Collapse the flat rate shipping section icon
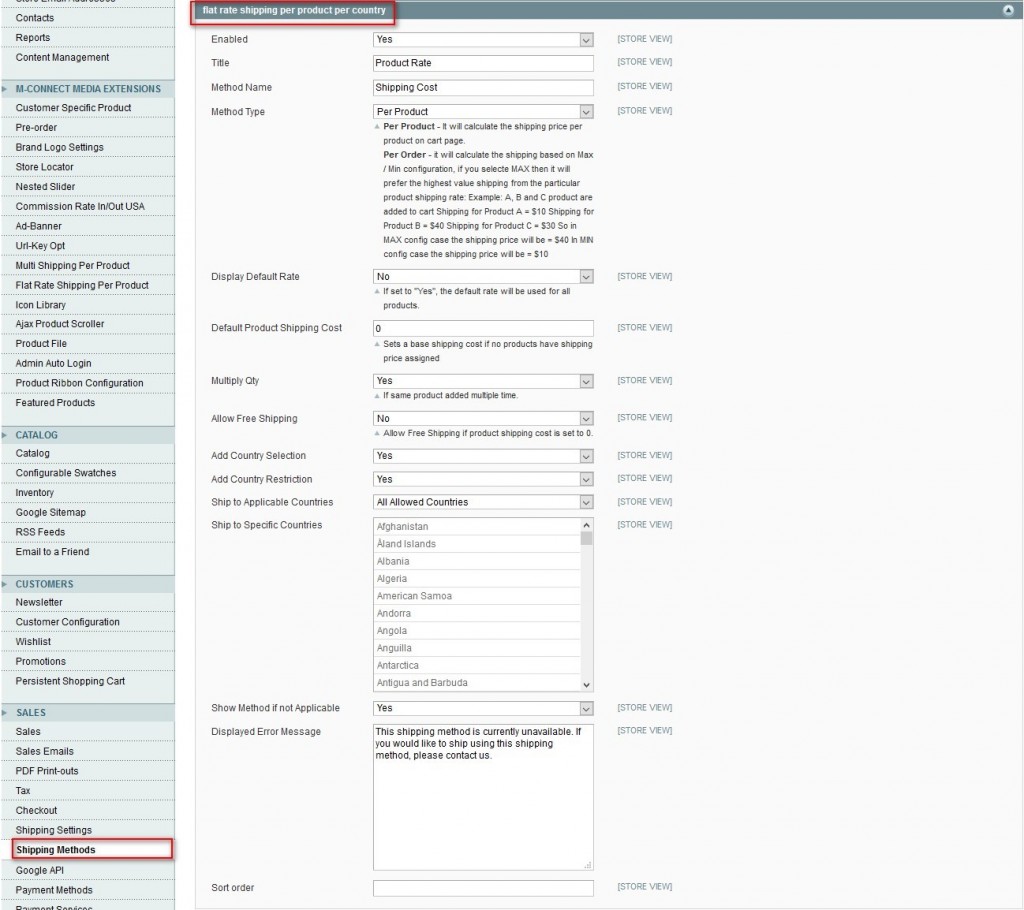Viewport: 1024px width, 910px height. tap(1007, 10)
